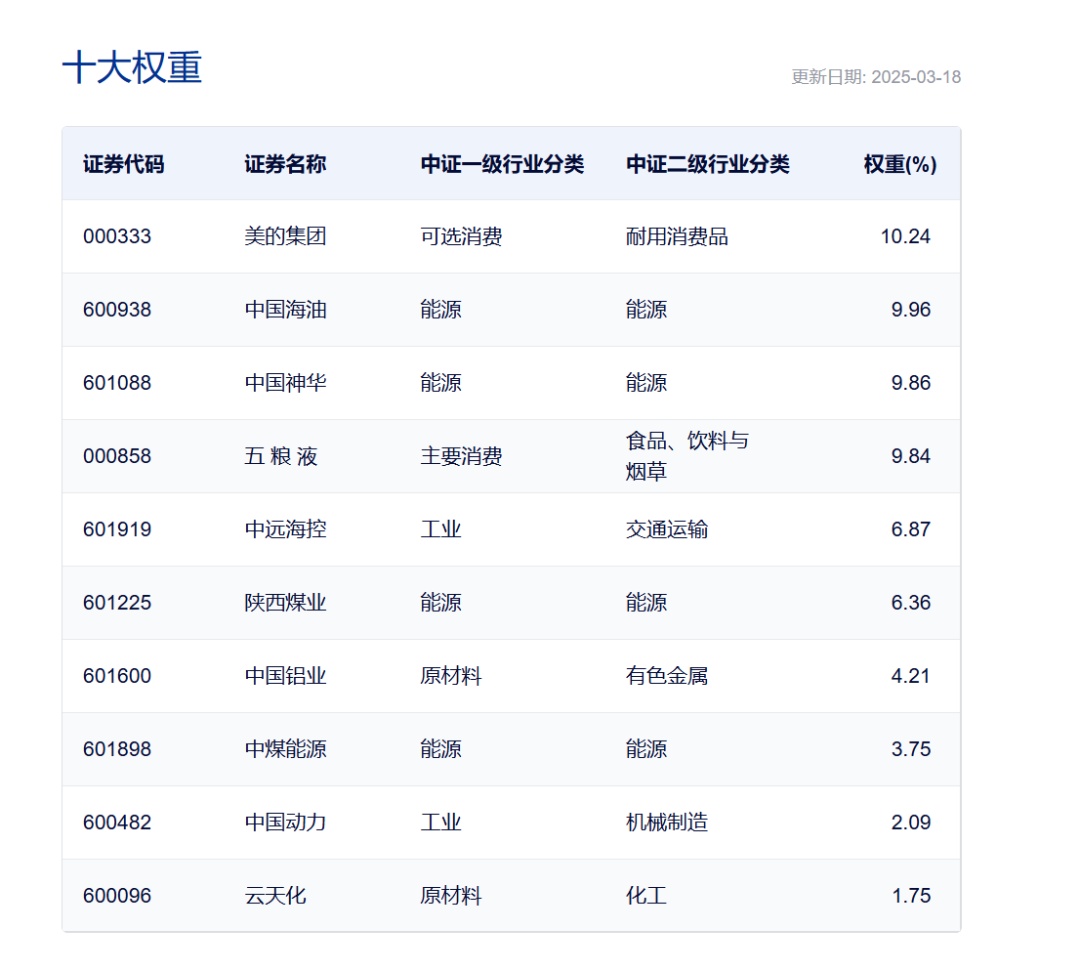Viewport: 1080px width, 971px height.
Task: Click the 证券名称 column header
Action: pyautogui.click(x=285, y=164)
